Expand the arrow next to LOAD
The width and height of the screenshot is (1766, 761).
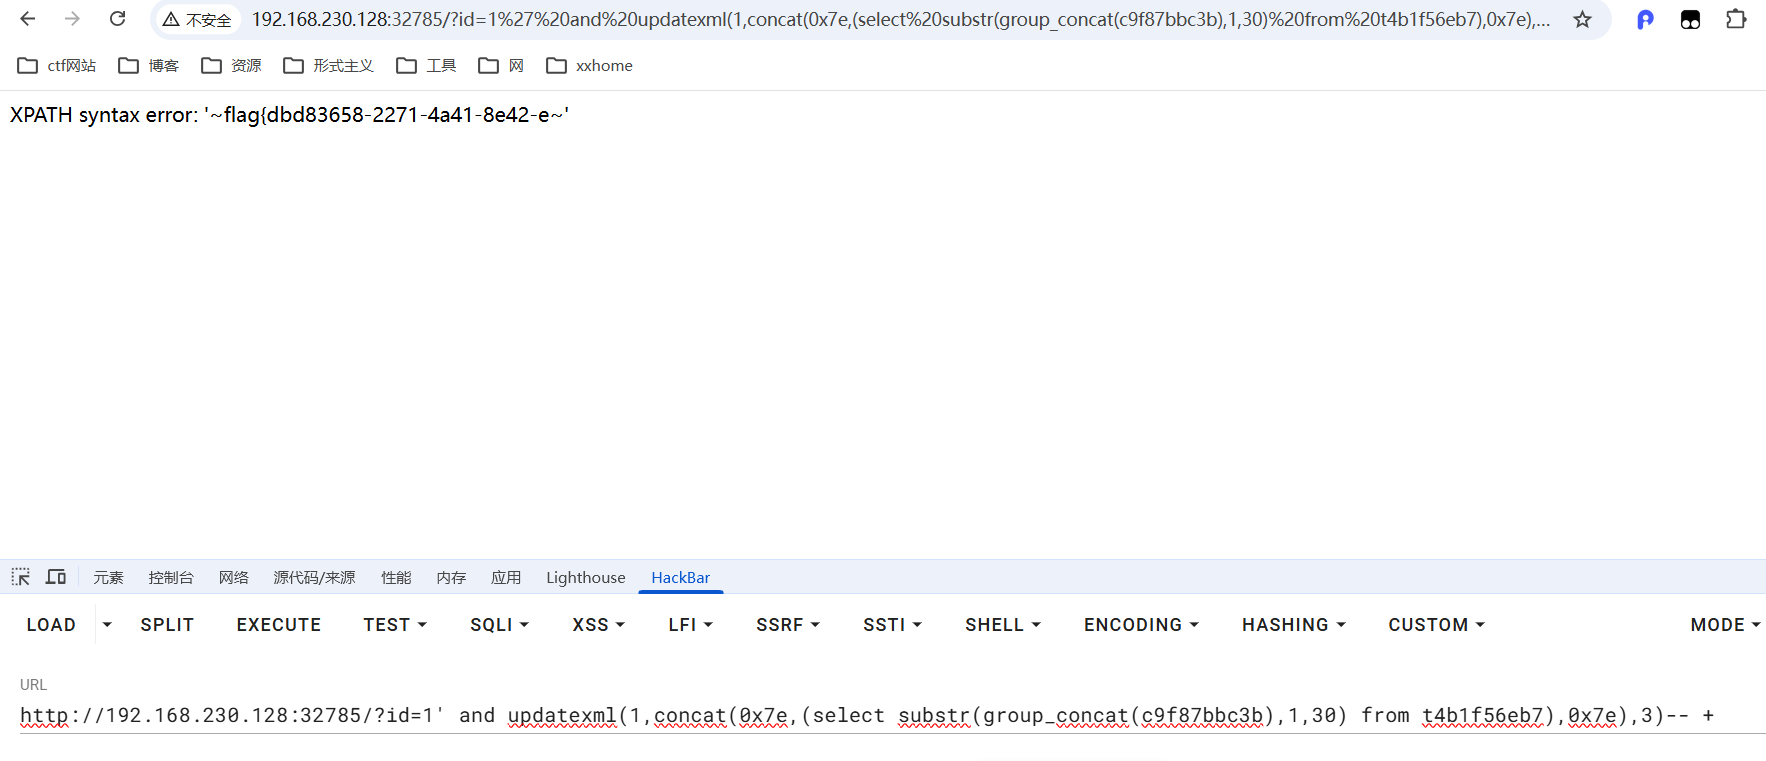pos(107,624)
